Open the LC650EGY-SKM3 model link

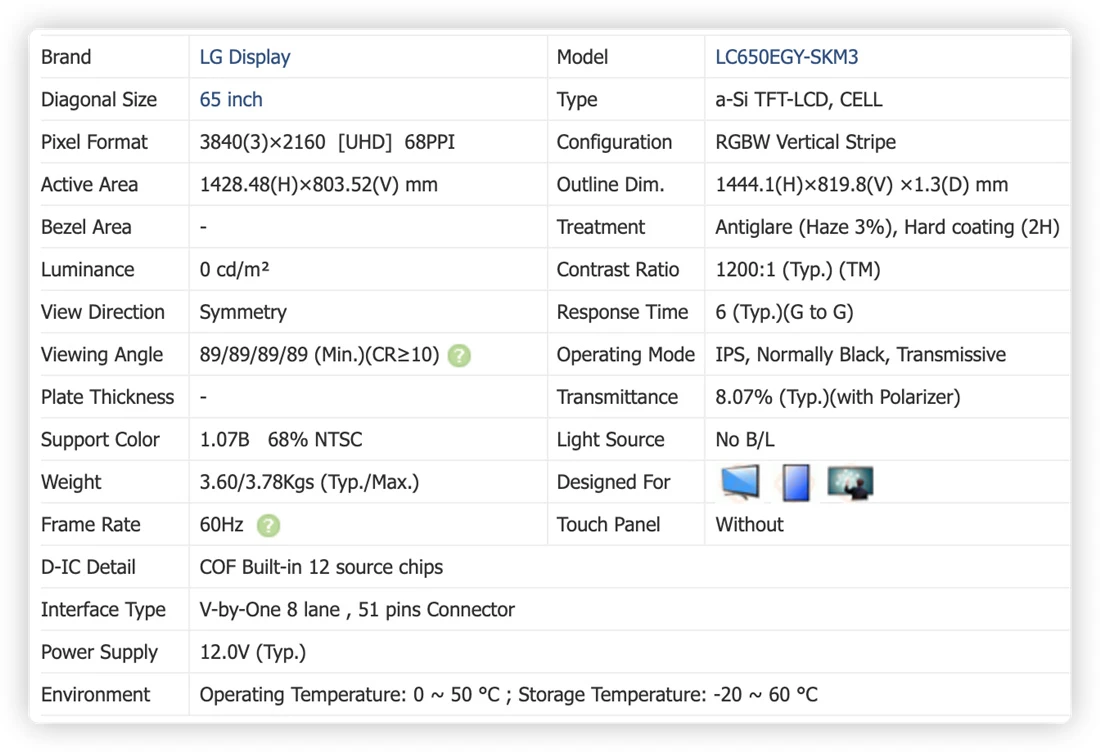(x=786, y=57)
